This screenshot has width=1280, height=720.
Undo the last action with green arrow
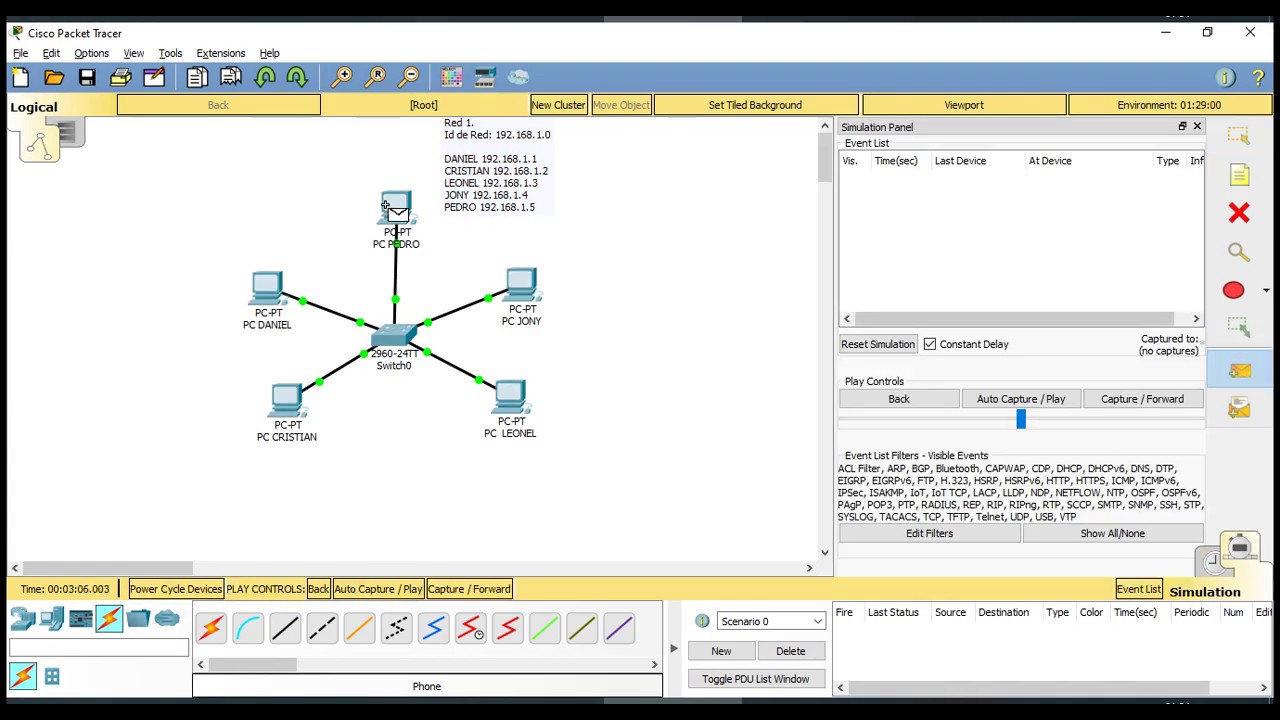point(265,77)
